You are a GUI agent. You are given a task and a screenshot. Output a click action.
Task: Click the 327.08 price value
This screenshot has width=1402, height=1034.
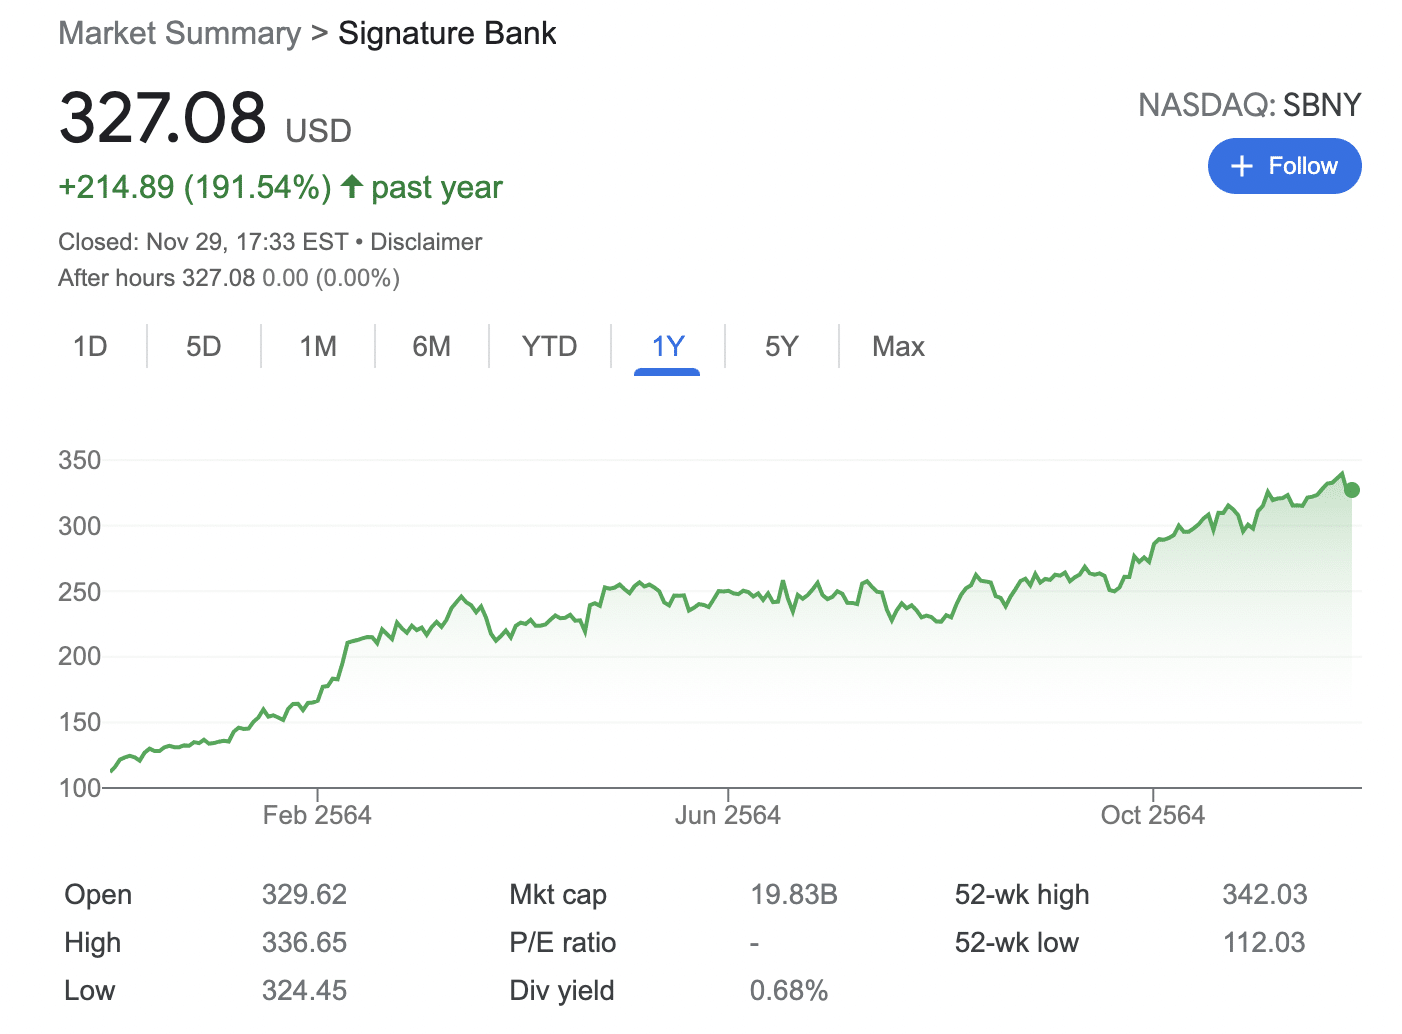click(163, 117)
